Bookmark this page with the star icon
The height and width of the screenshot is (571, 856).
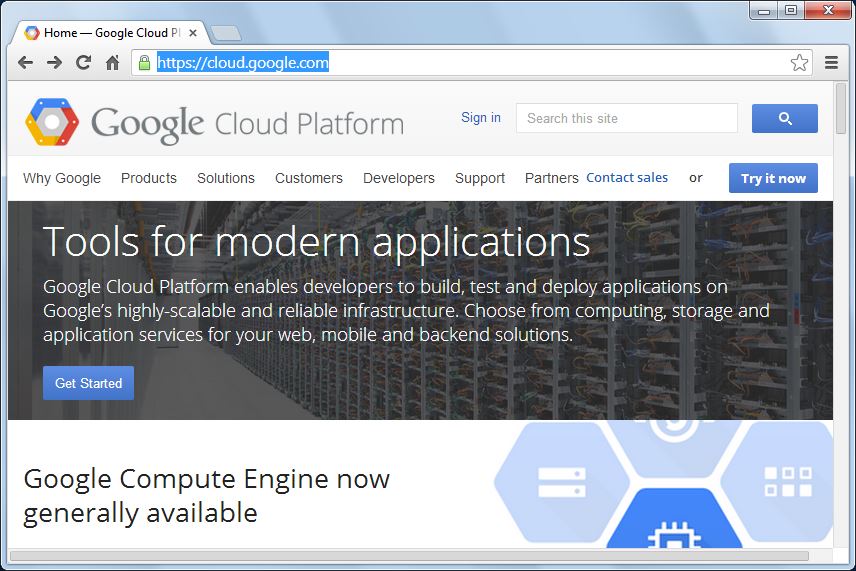(799, 63)
